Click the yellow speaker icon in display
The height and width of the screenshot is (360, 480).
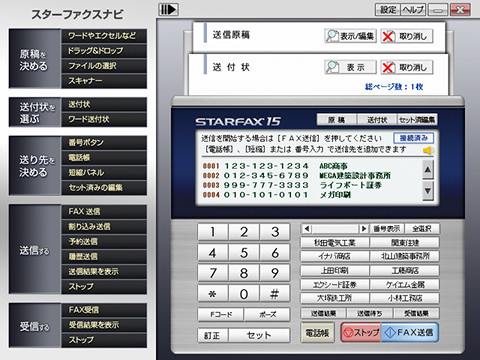click(x=428, y=151)
